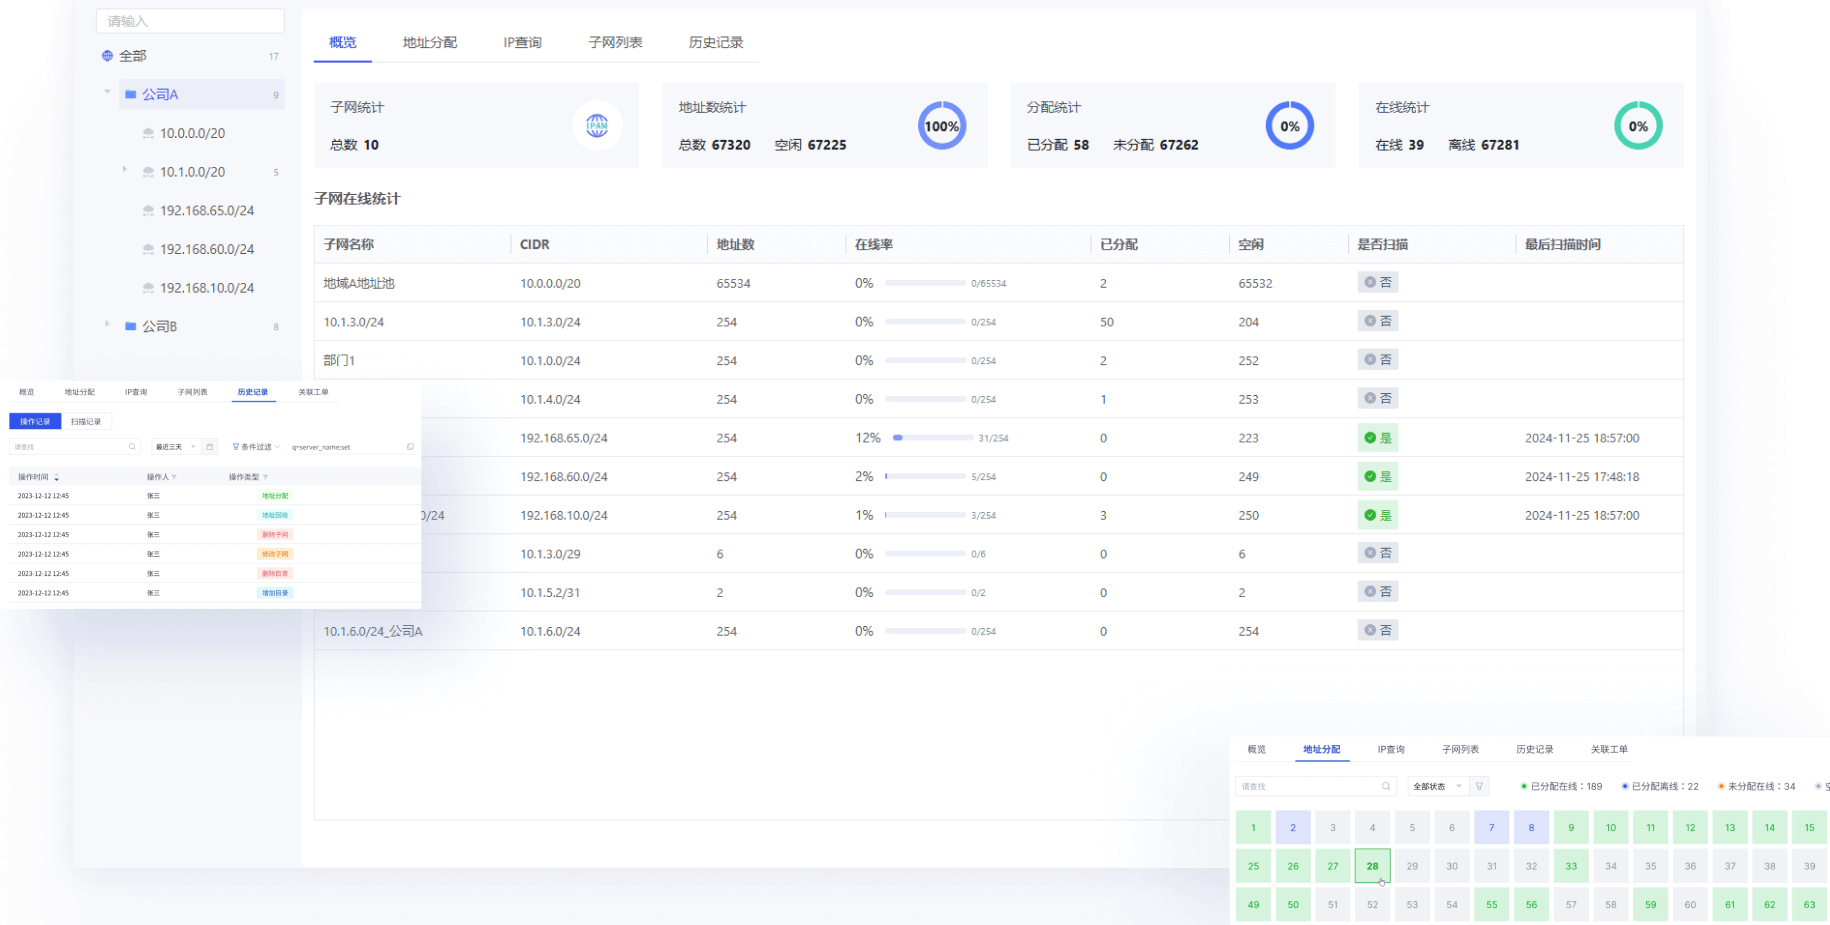Collapse the 公司A tree node
The width and height of the screenshot is (1830, 925).
[107, 93]
